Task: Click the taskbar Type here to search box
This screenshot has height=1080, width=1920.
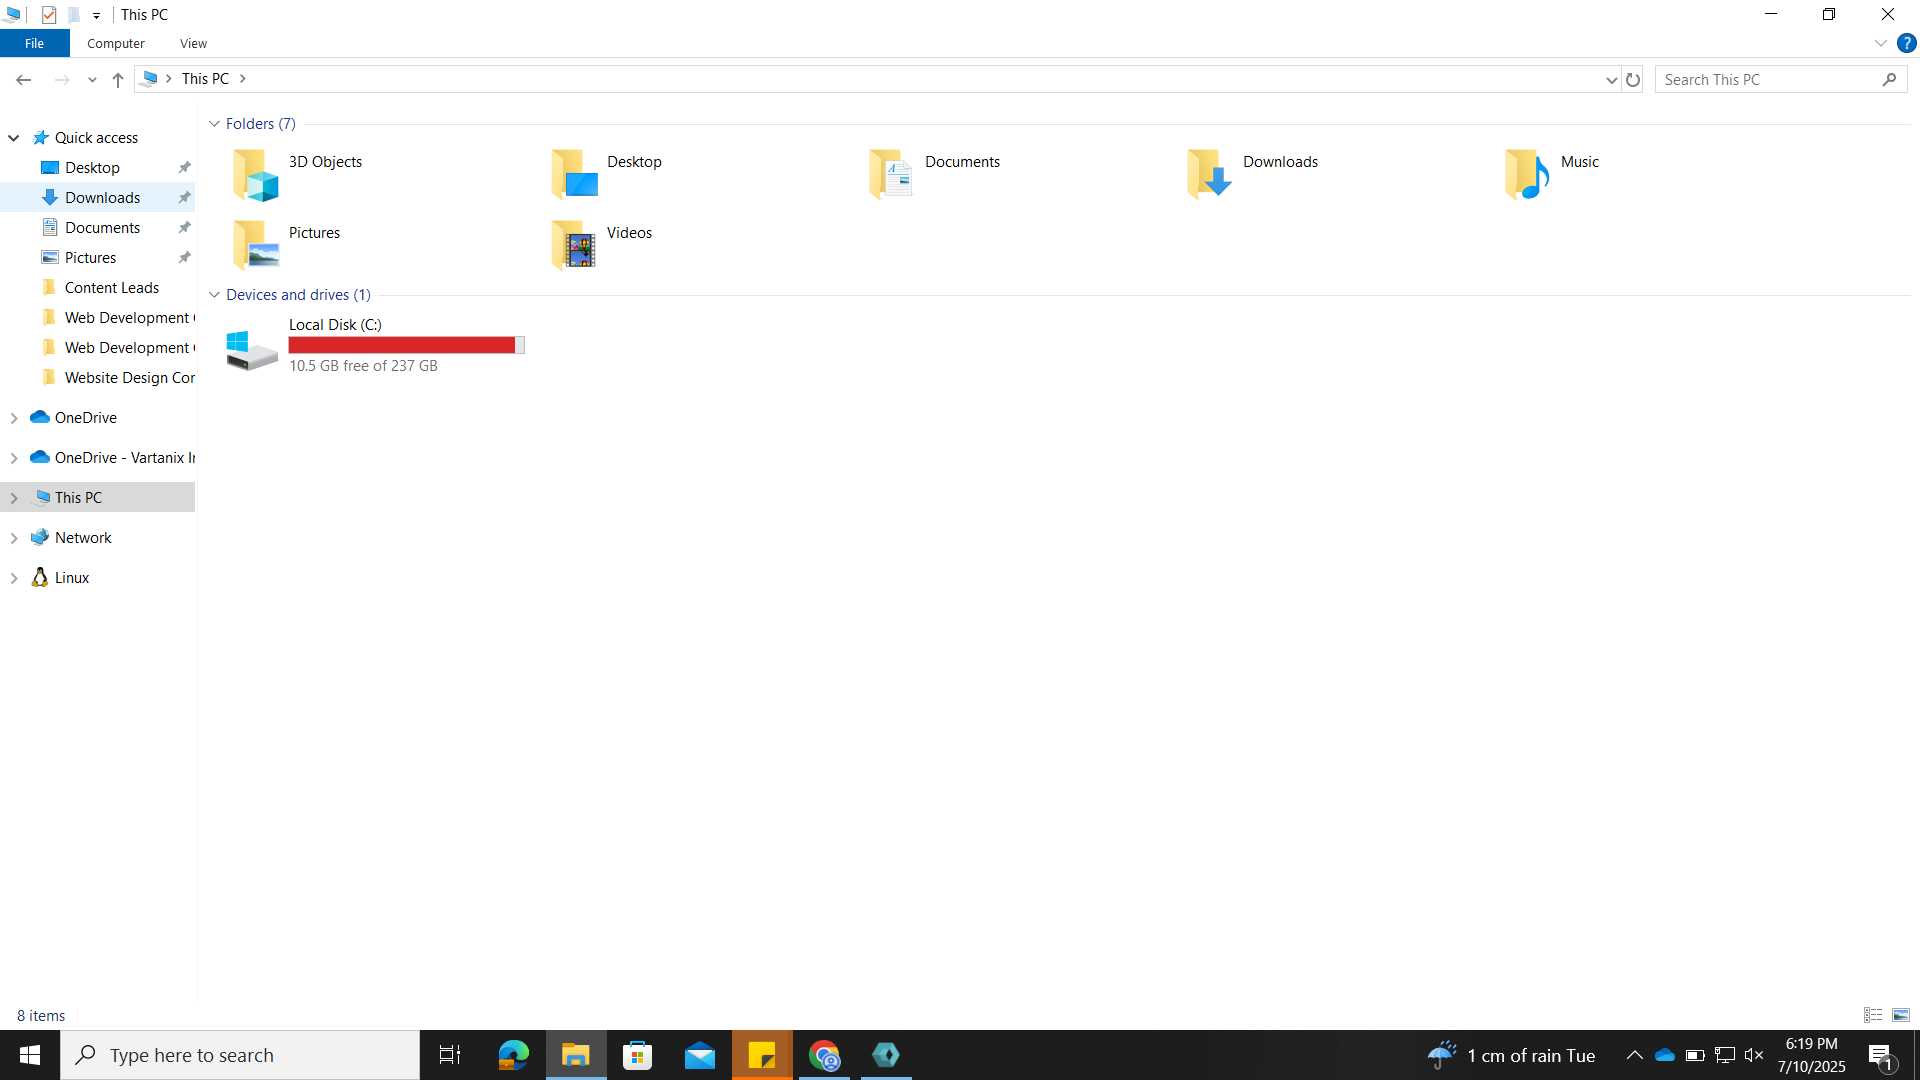Action: pos(240,1055)
